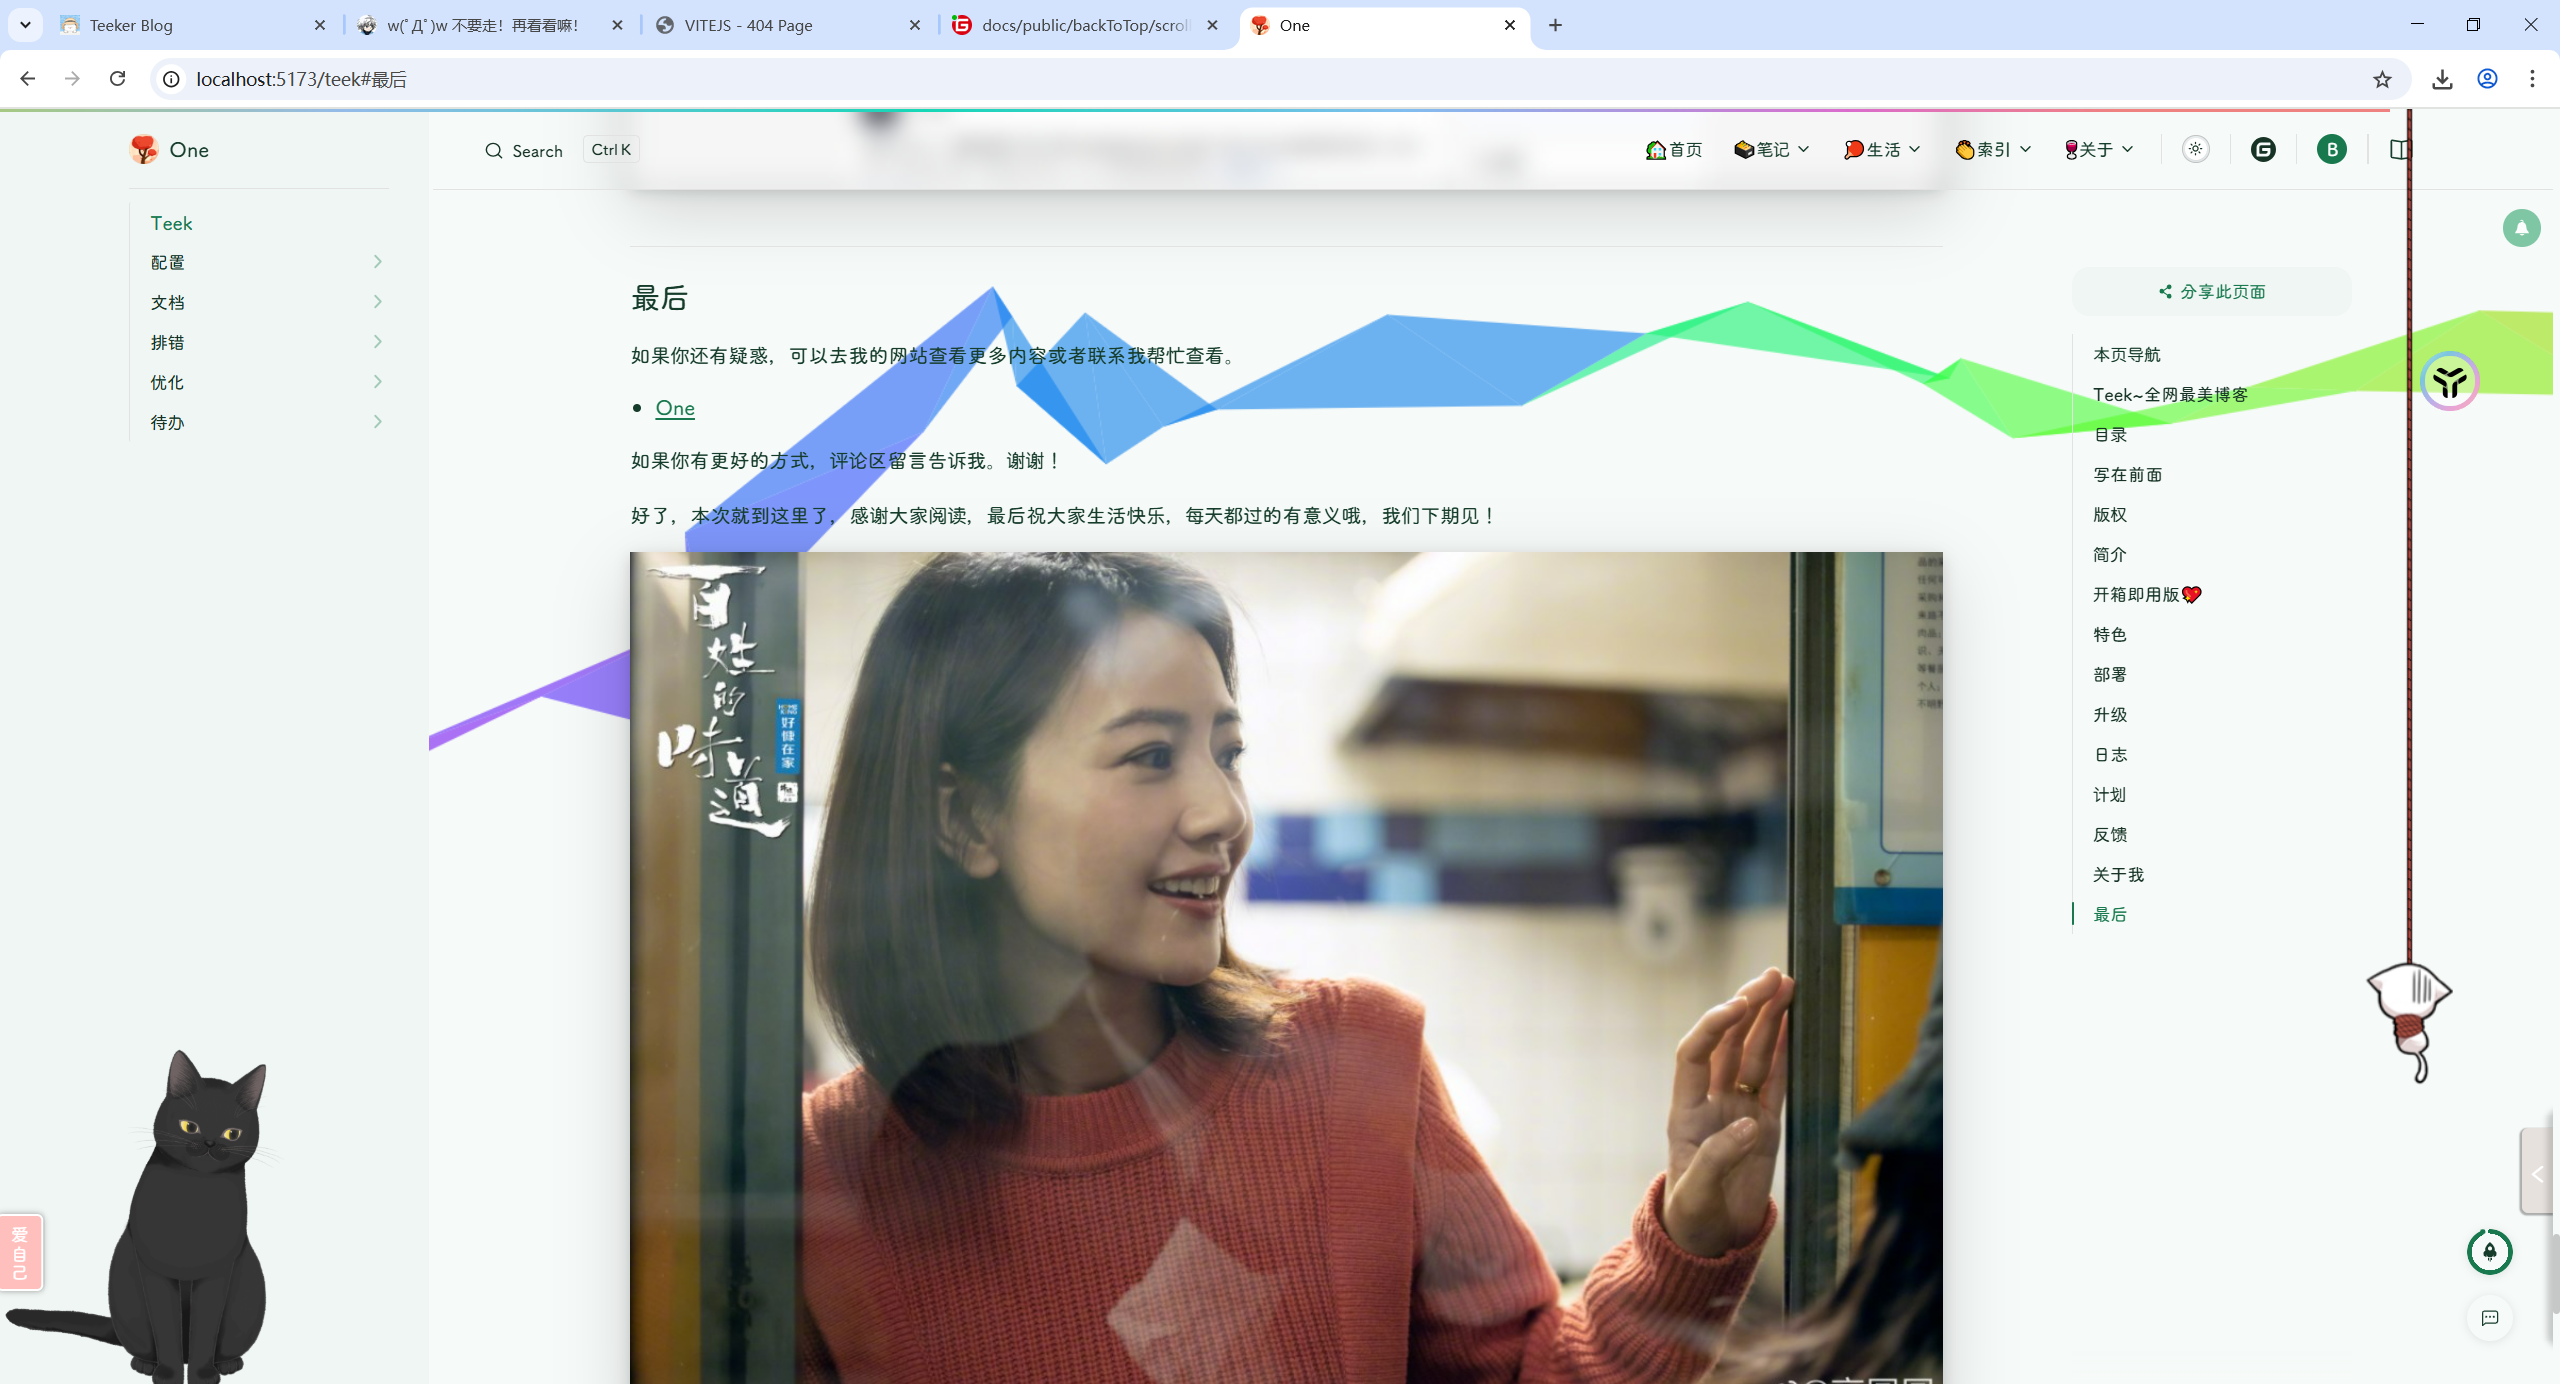This screenshot has height=1384, width=2560.
Task: Jump to 关于我 outline entry
Action: click(2118, 875)
